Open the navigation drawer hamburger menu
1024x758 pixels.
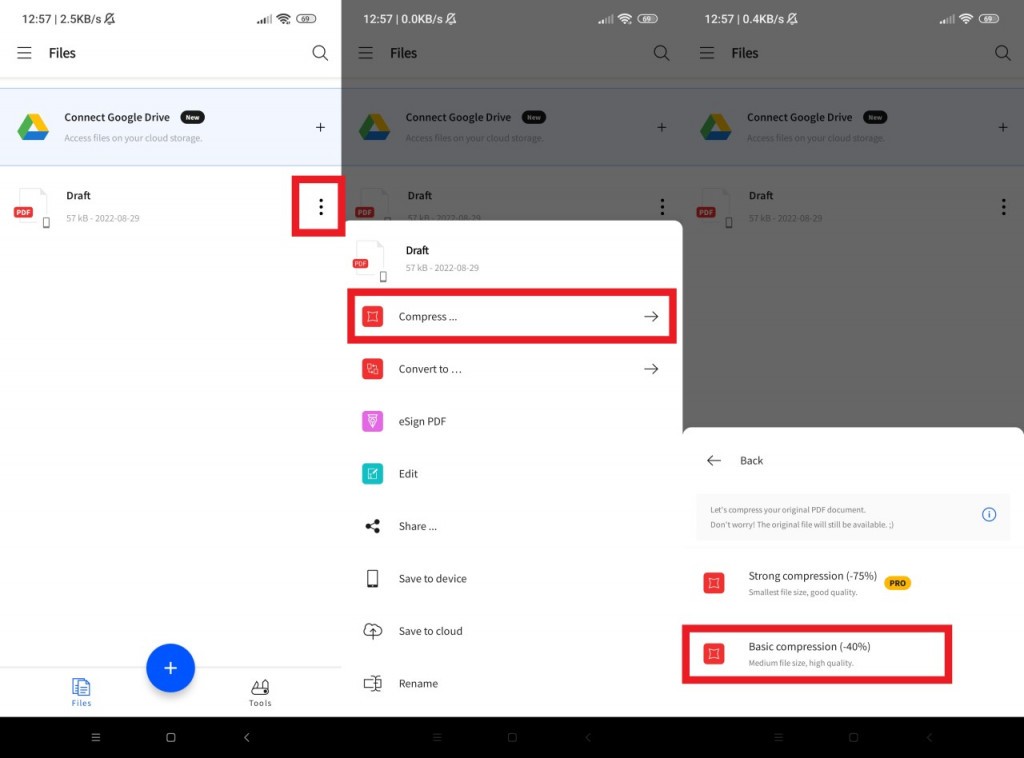click(x=24, y=53)
